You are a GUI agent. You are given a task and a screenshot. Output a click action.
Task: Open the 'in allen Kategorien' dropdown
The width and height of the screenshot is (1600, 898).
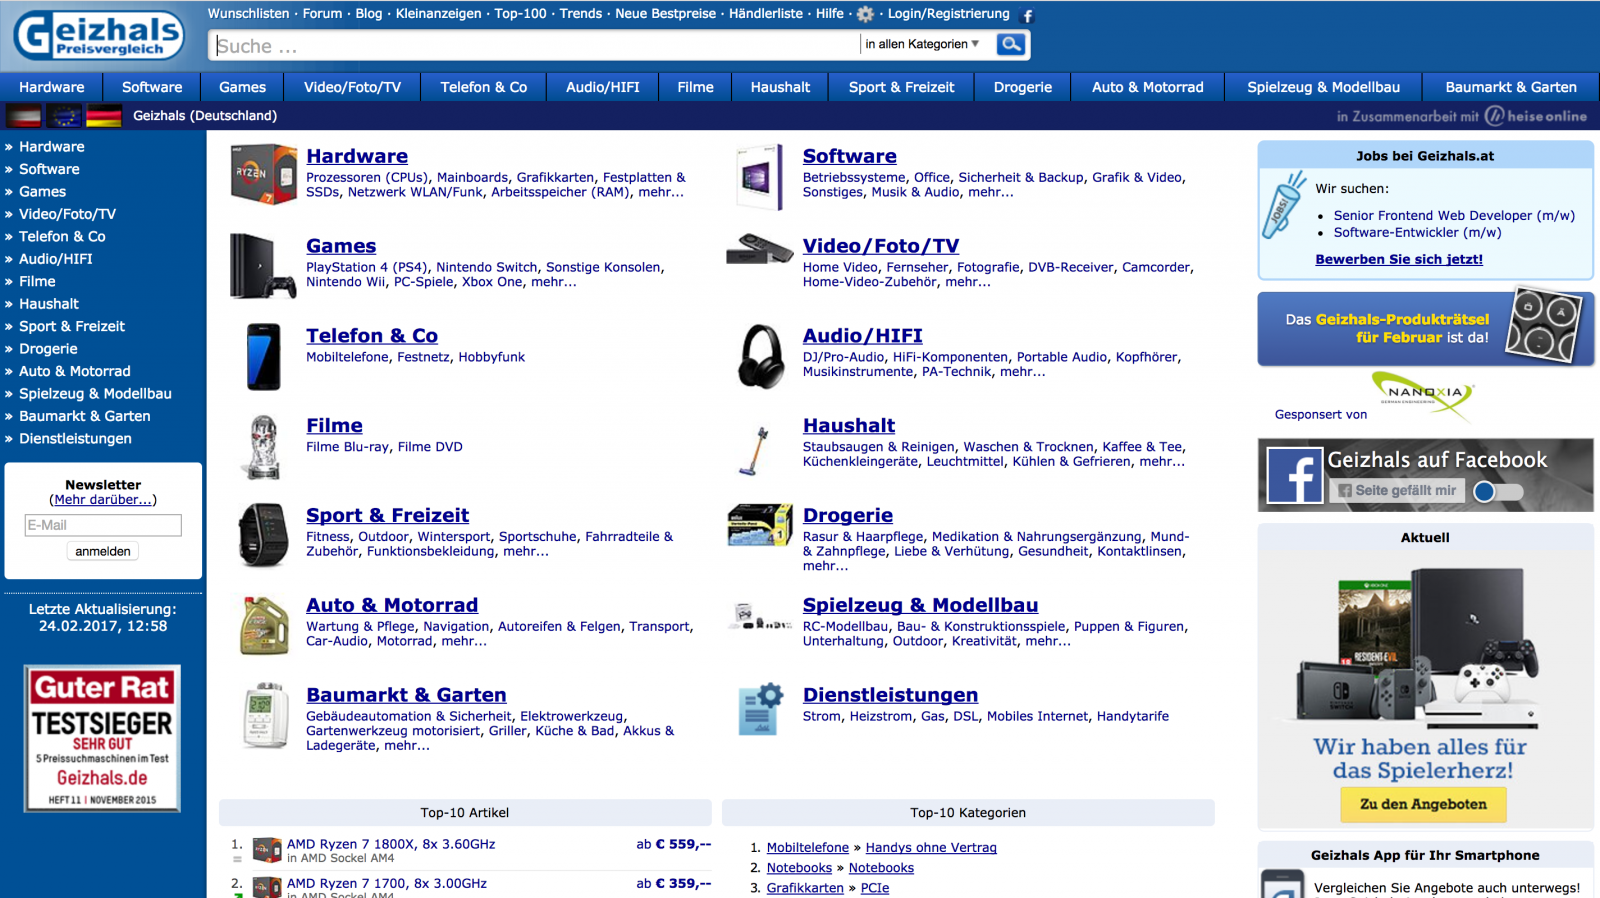coord(922,44)
